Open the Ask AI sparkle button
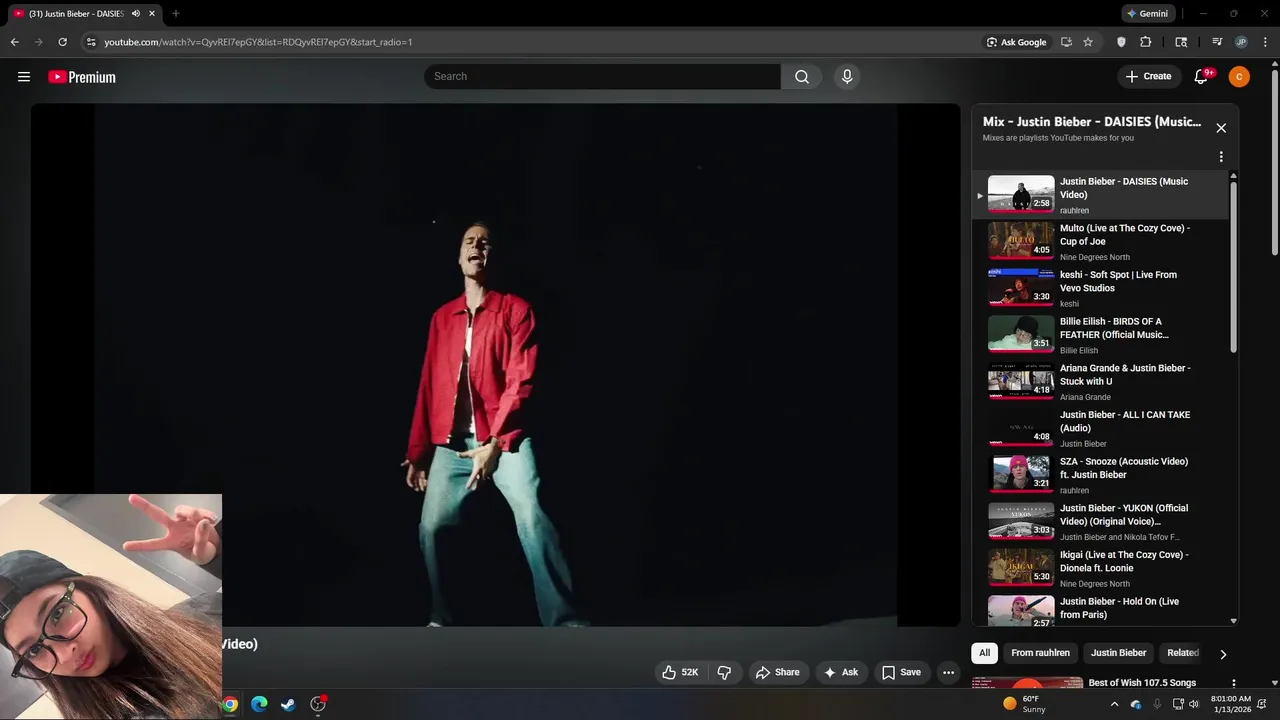 pos(841,672)
